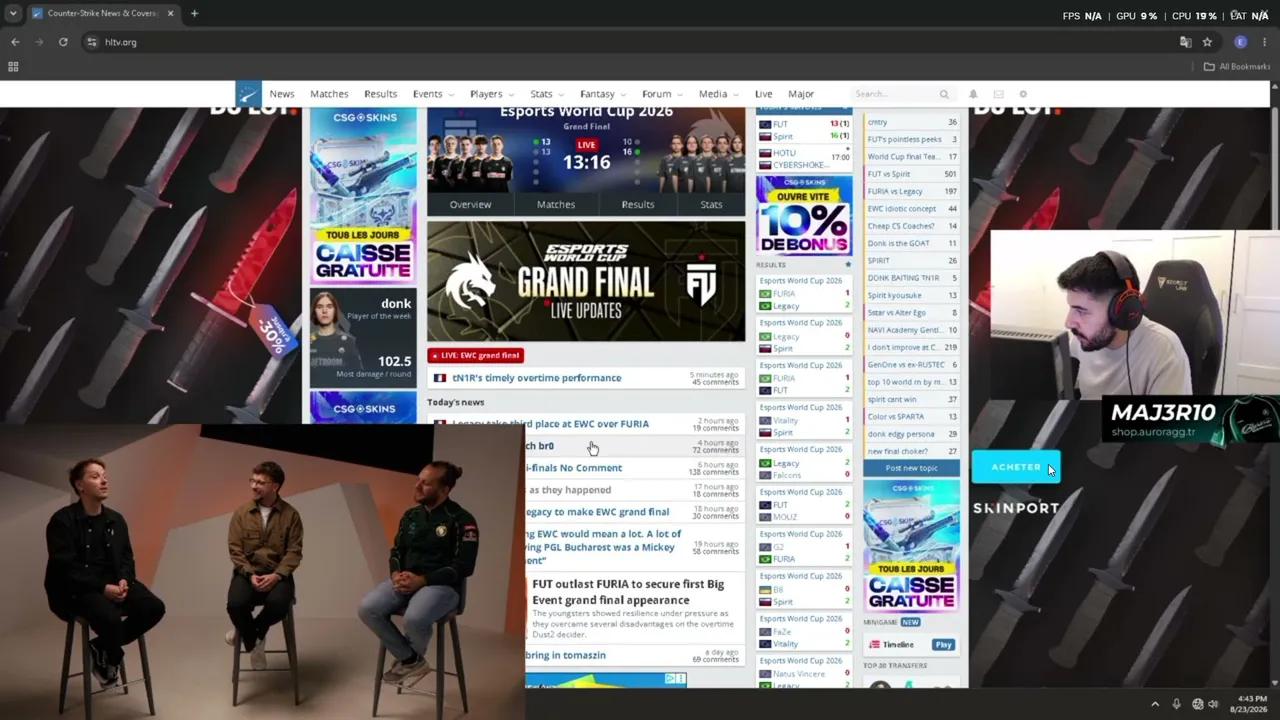Open donk Player of the week card
The width and height of the screenshot is (1280, 720).
(363, 336)
